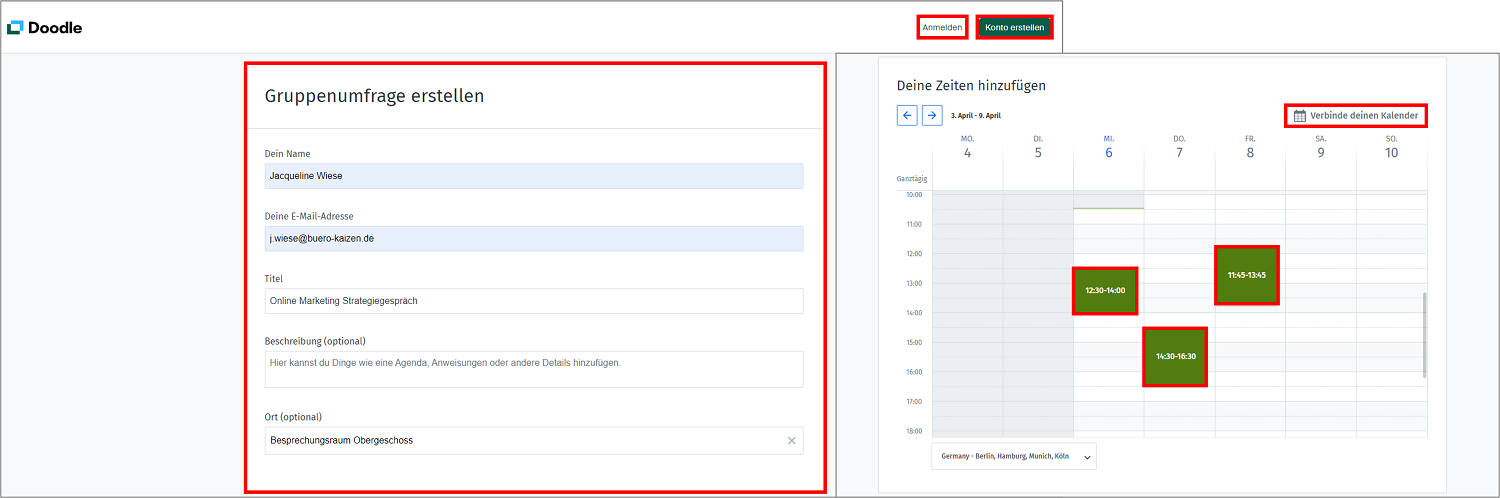Click the Ganztägig row label
The image size is (1500, 498).
912,179
